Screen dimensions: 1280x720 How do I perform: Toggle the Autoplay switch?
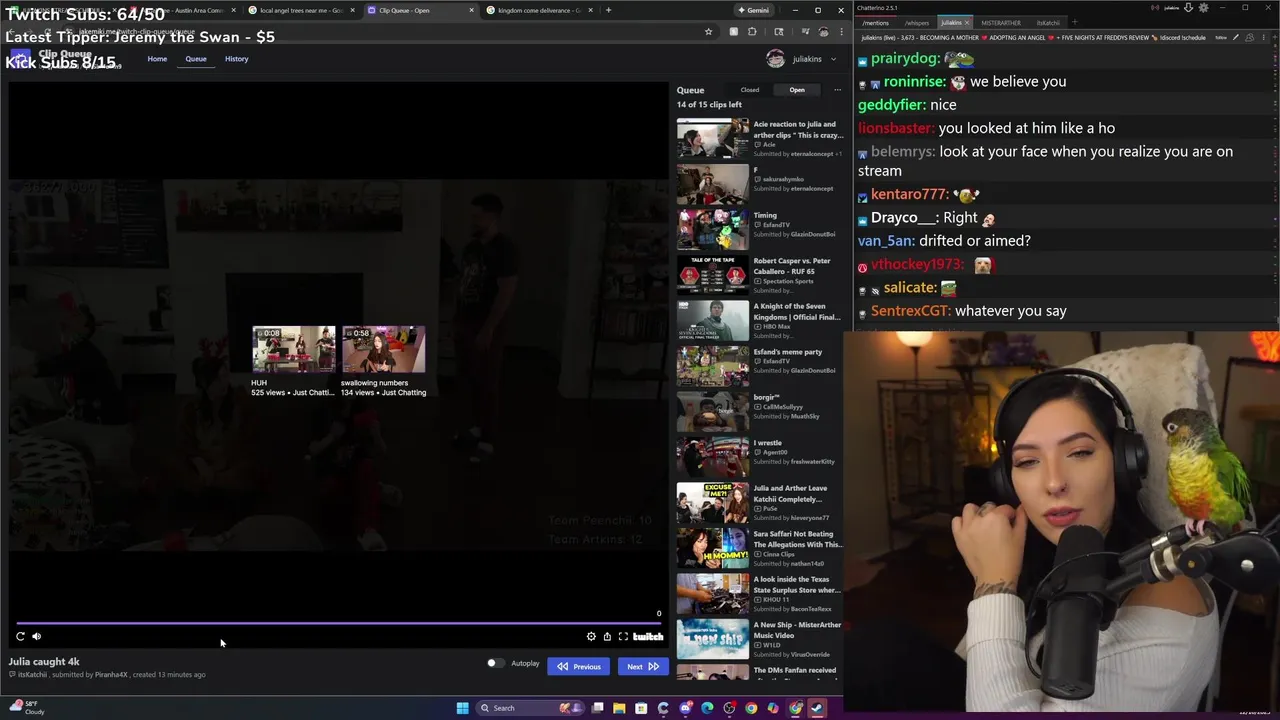(x=494, y=663)
